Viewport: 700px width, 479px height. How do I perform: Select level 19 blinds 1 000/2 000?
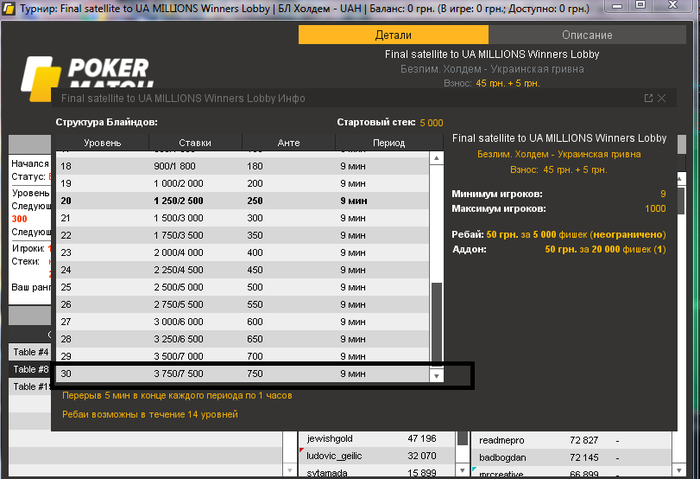242,183
